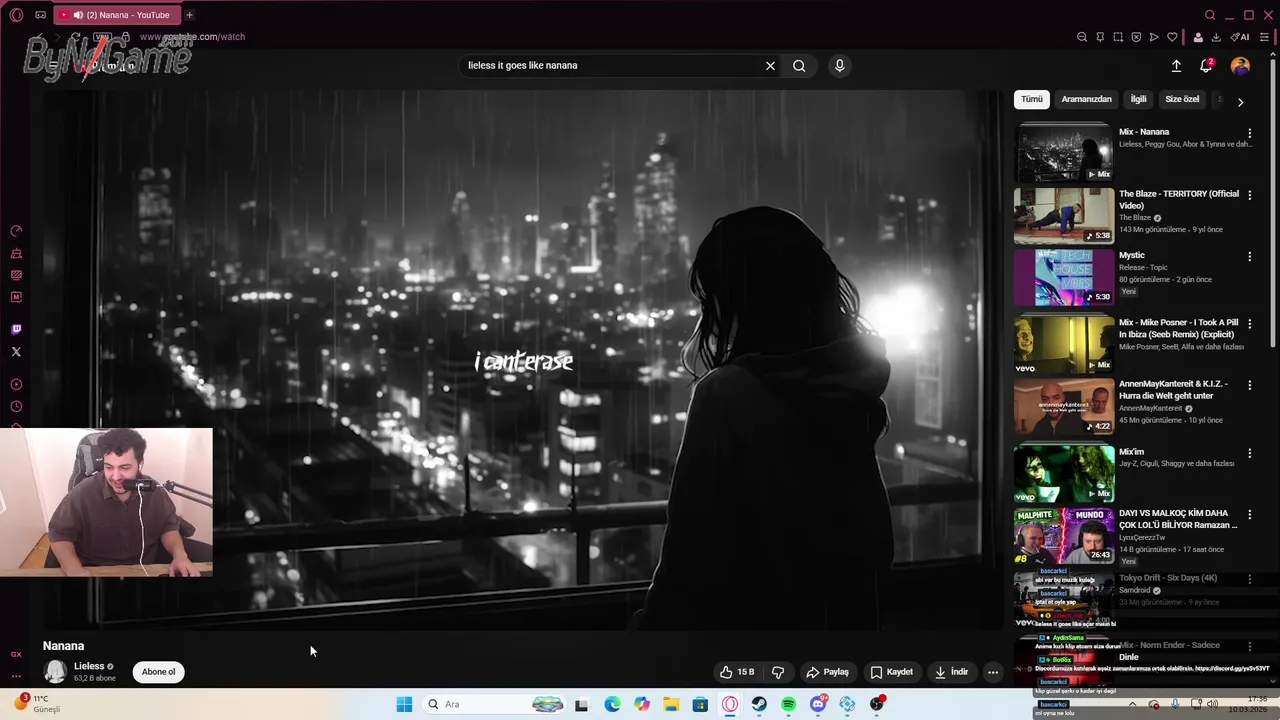Open X (Twitter) in the Opera sidebar
The height and width of the screenshot is (720, 1280).
[16, 351]
